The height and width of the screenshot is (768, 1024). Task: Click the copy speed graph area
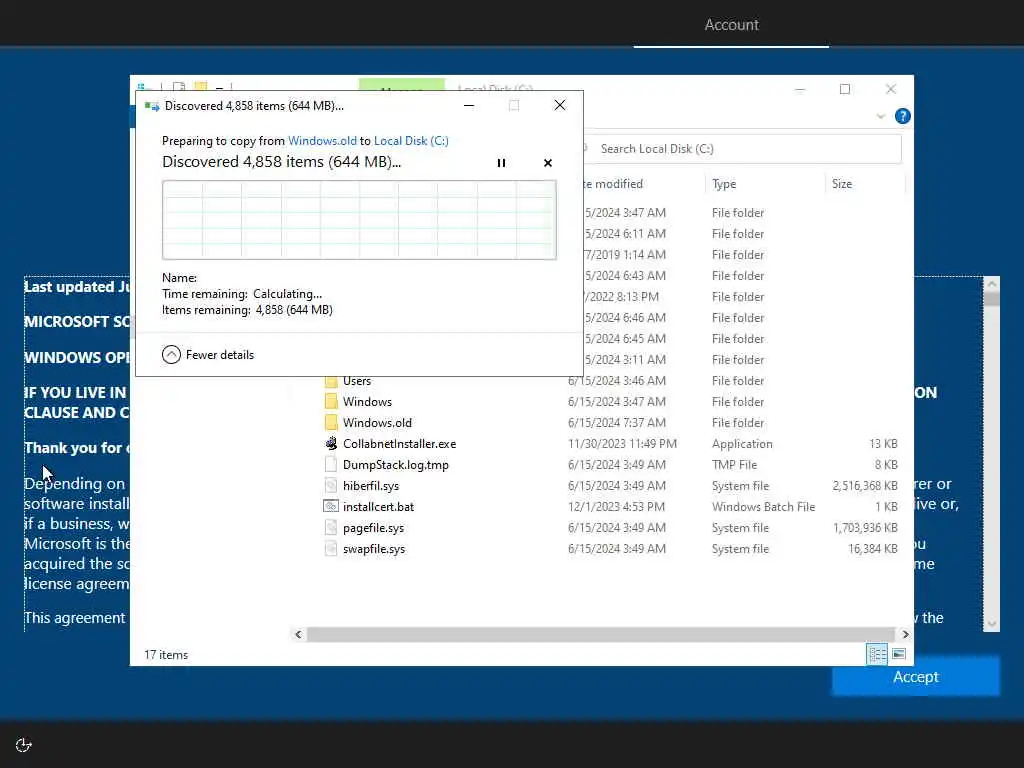pyautogui.click(x=359, y=220)
